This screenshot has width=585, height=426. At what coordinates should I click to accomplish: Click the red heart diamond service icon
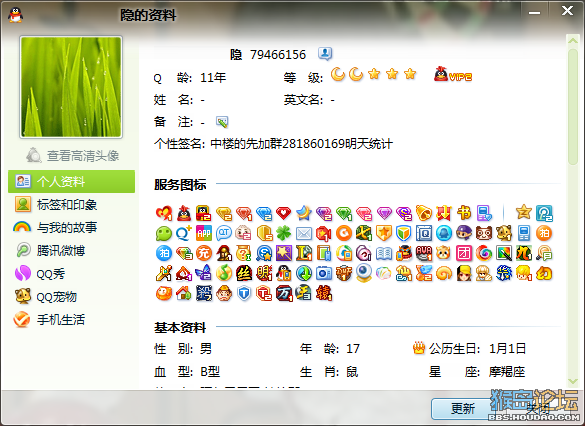pos(284,213)
